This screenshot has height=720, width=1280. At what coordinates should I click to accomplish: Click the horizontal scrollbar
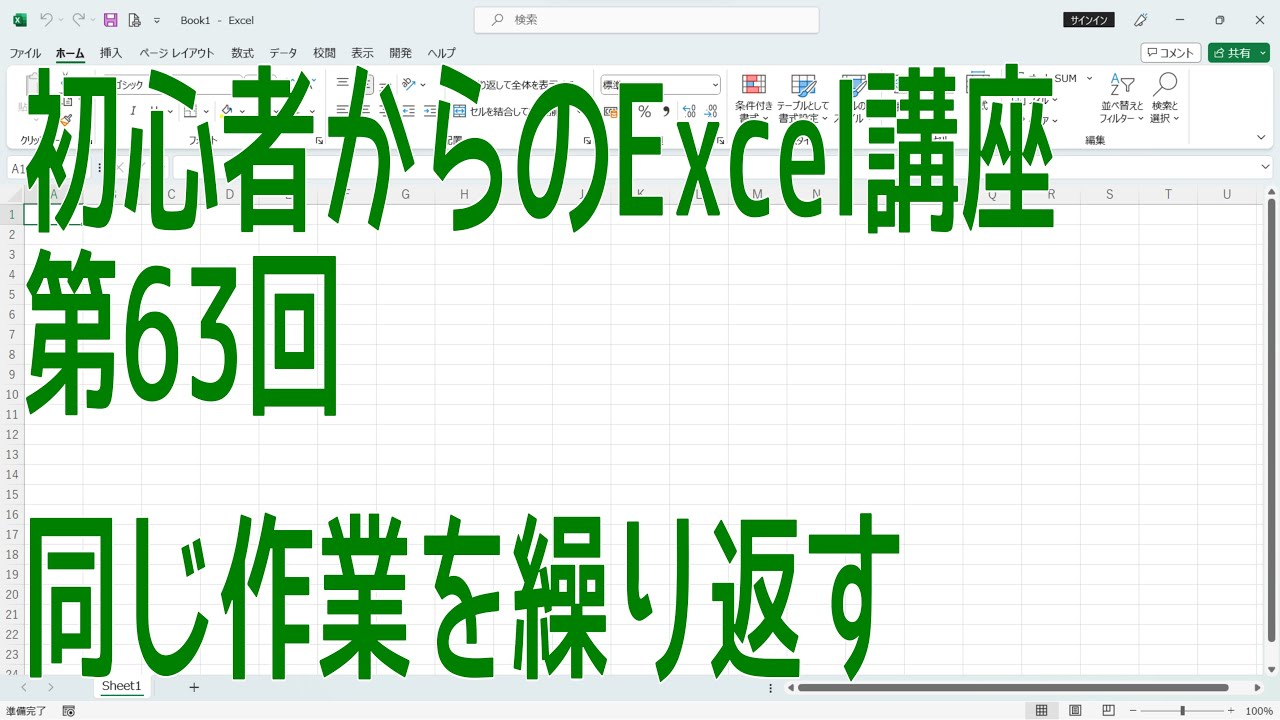point(1013,687)
